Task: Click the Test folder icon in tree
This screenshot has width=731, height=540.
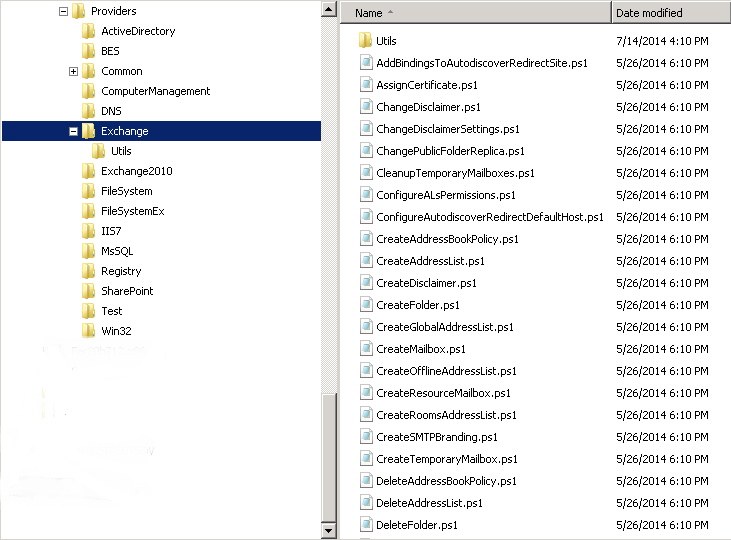Action: tap(88, 312)
